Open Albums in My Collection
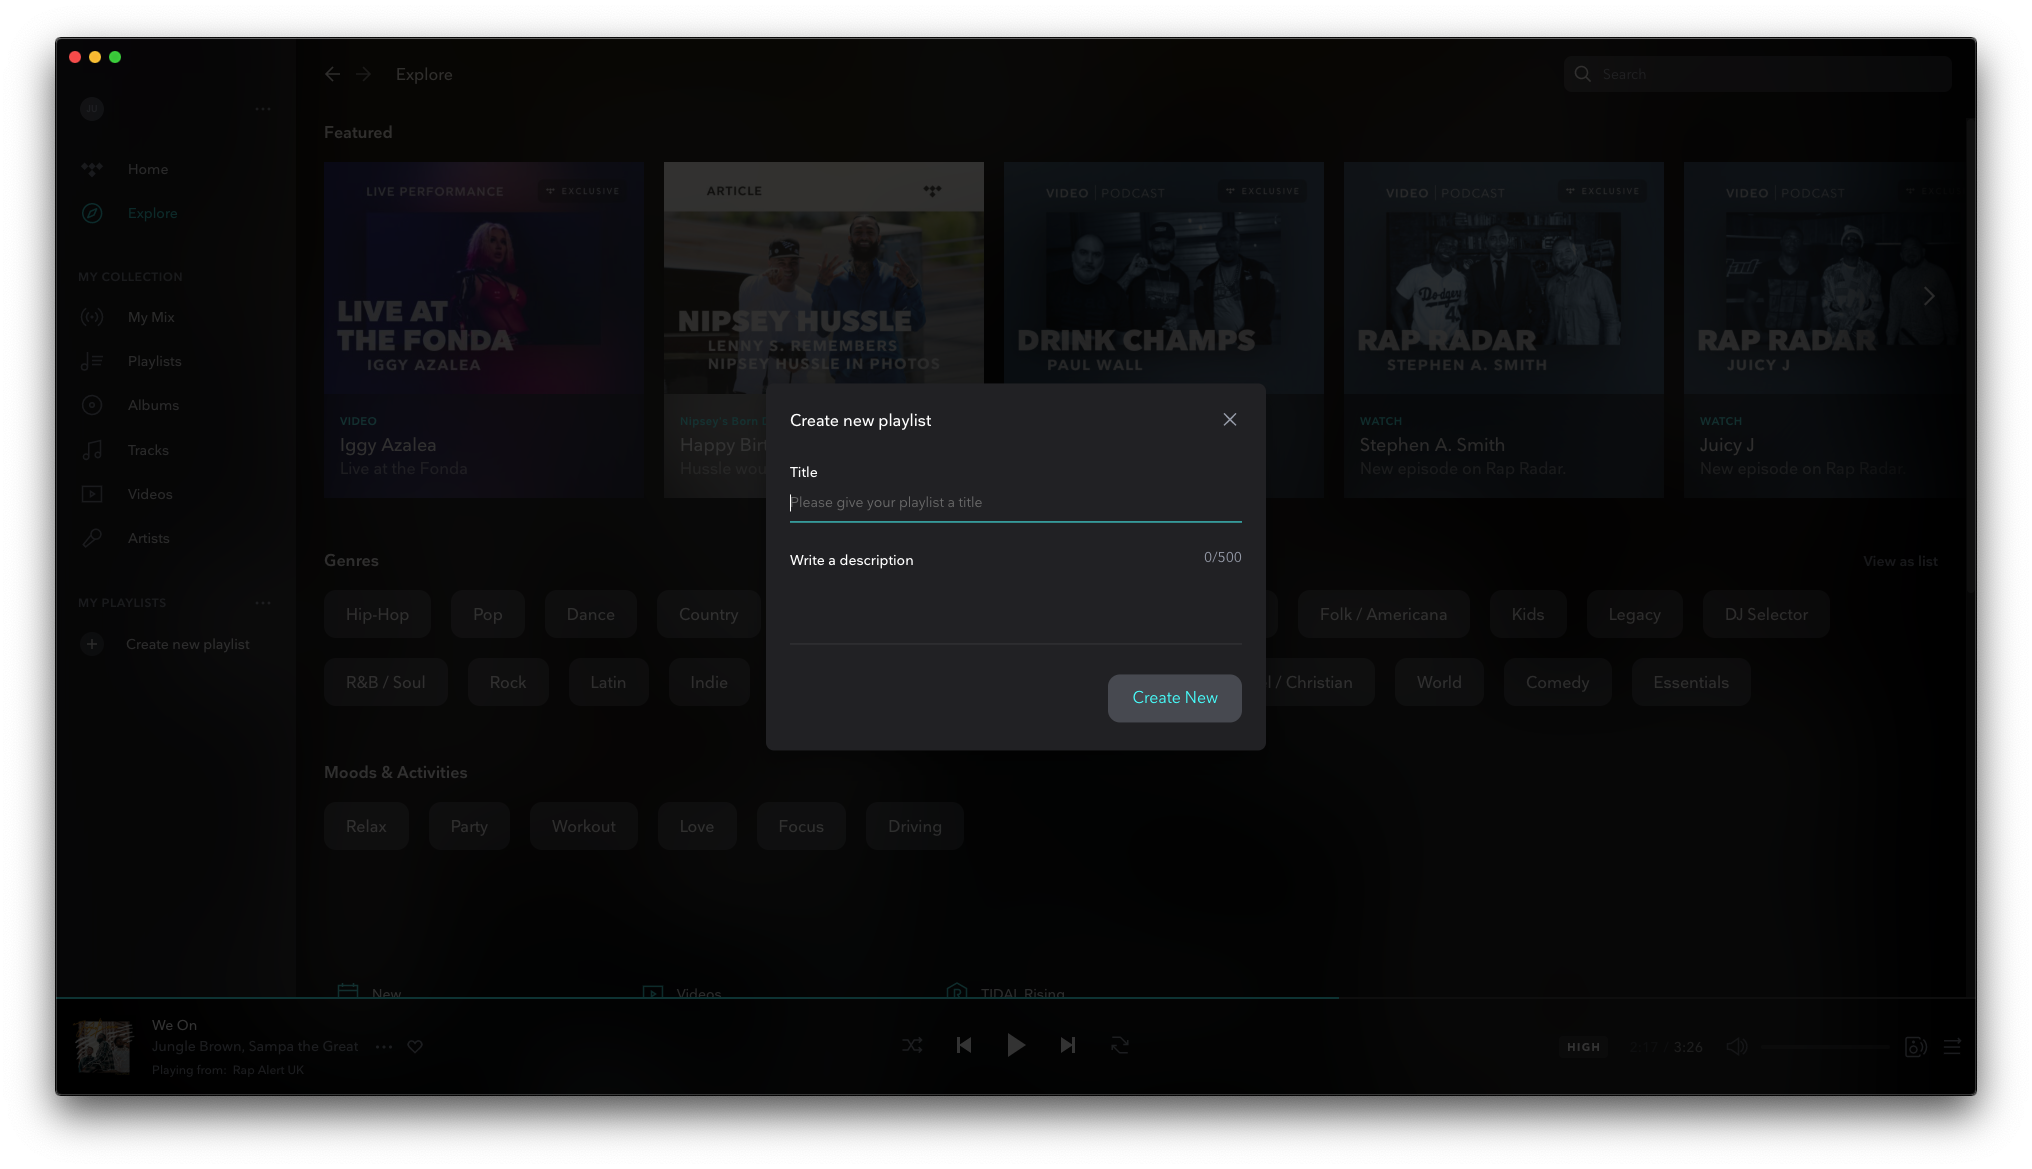Image resolution: width=2032 pixels, height=1169 pixels. [153, 406]
